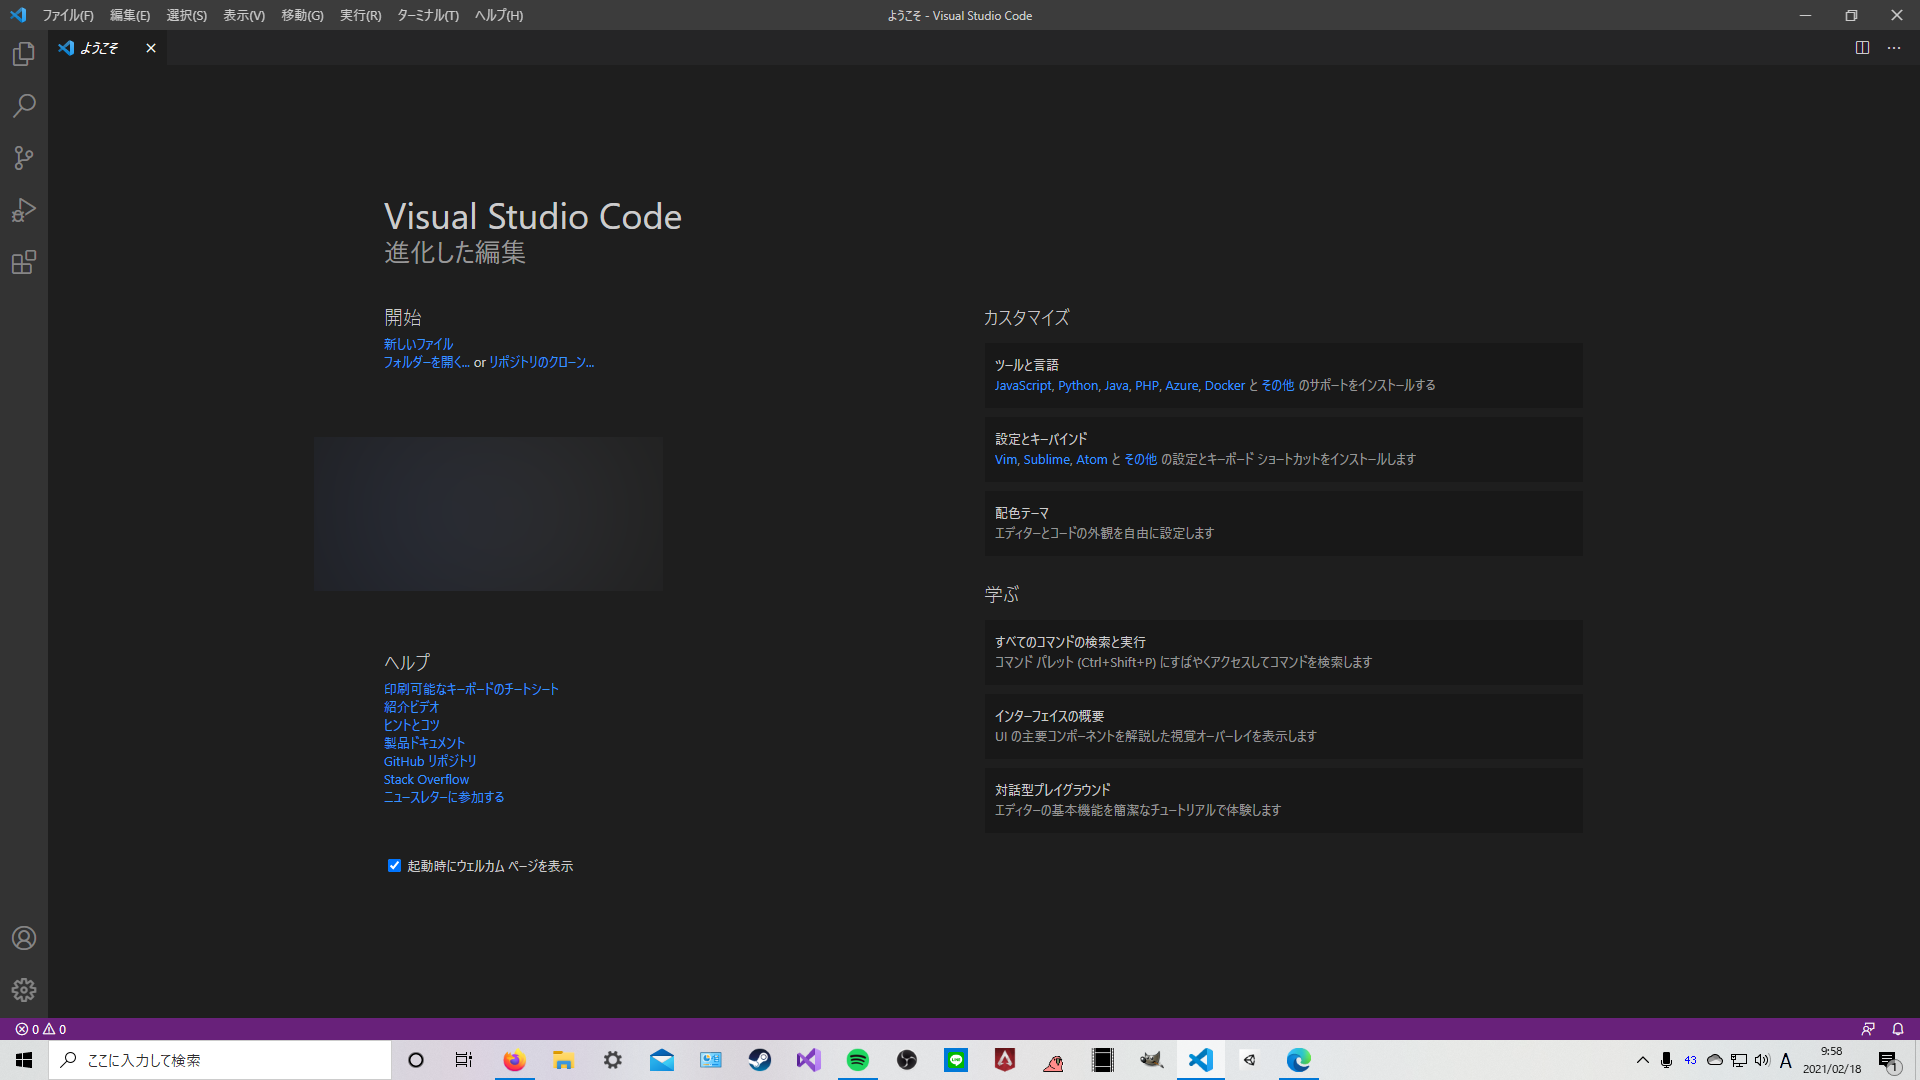Launch OBS Studio from the taskbar
The width and height of the screenshot is (1920, 1080).
(x=908, y=1060)
